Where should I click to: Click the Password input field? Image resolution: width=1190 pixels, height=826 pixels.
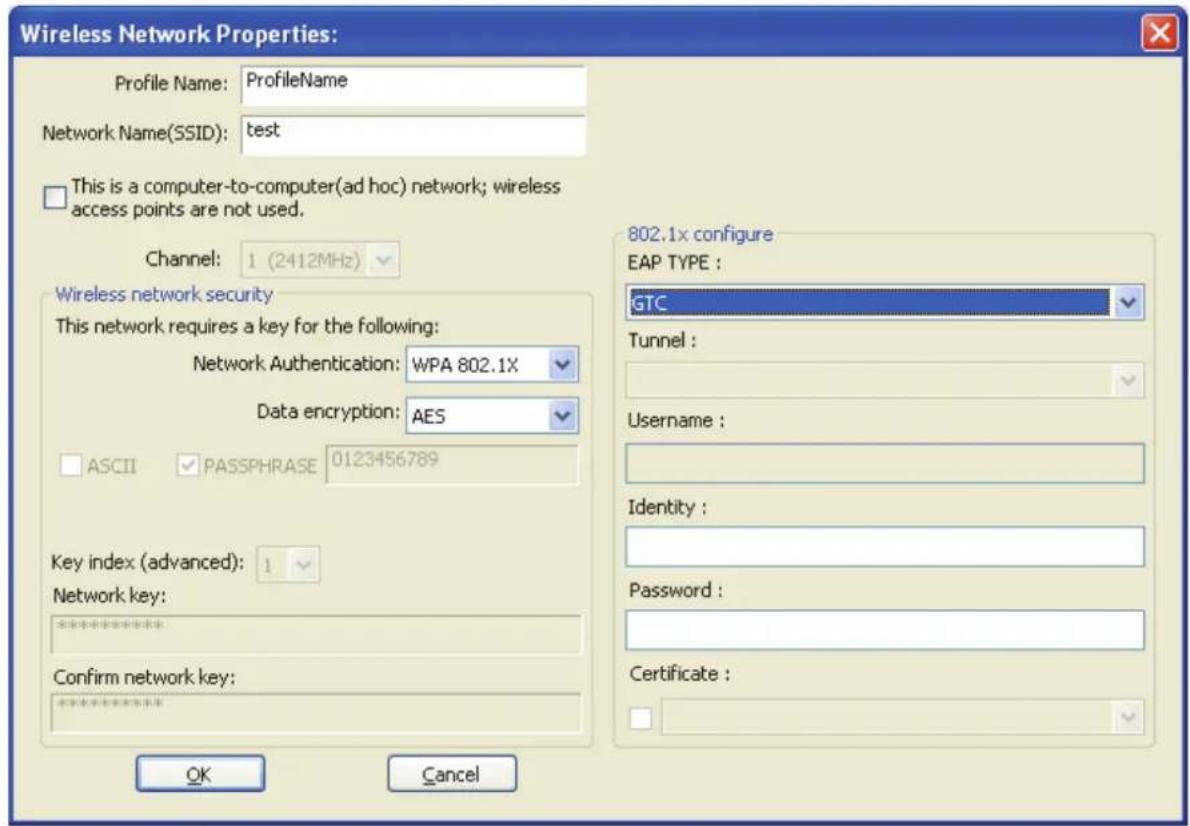click(885, 629)
